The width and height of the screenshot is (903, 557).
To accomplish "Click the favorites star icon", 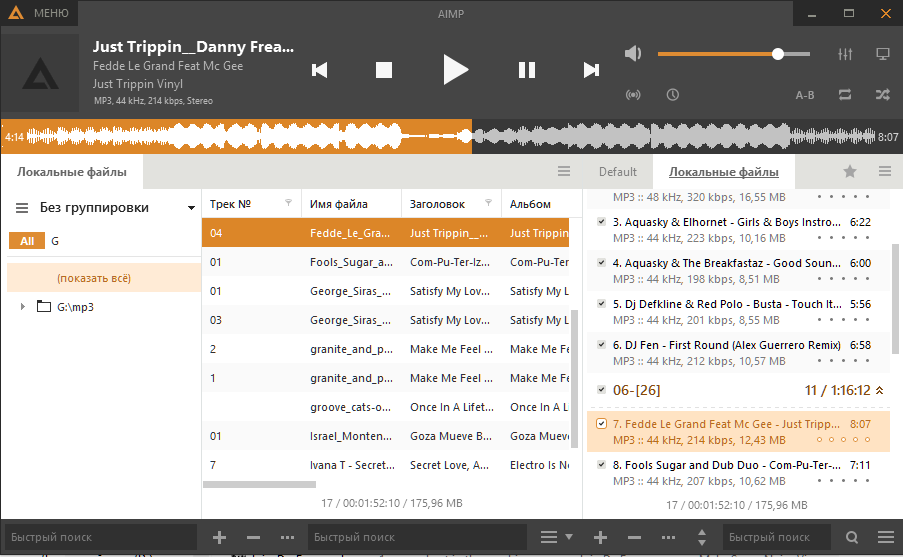I will [x=850, y=171].
